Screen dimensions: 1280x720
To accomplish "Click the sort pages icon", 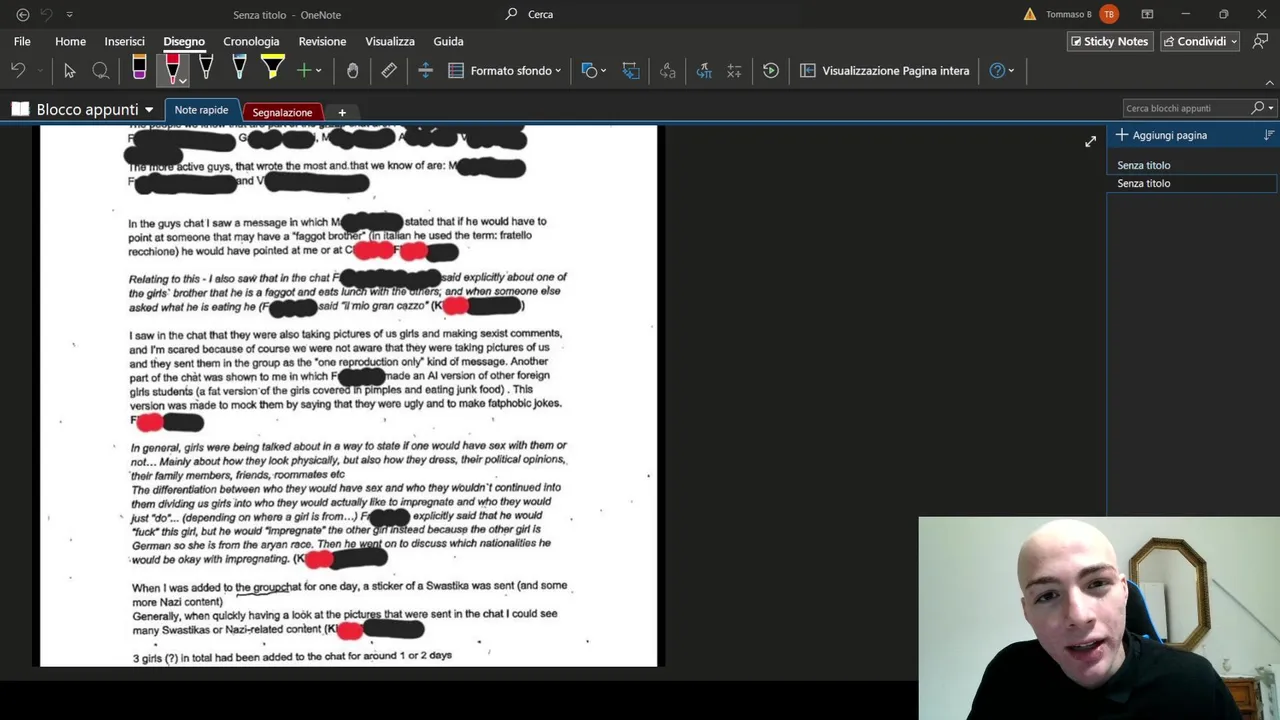I will pos(1269,135).
